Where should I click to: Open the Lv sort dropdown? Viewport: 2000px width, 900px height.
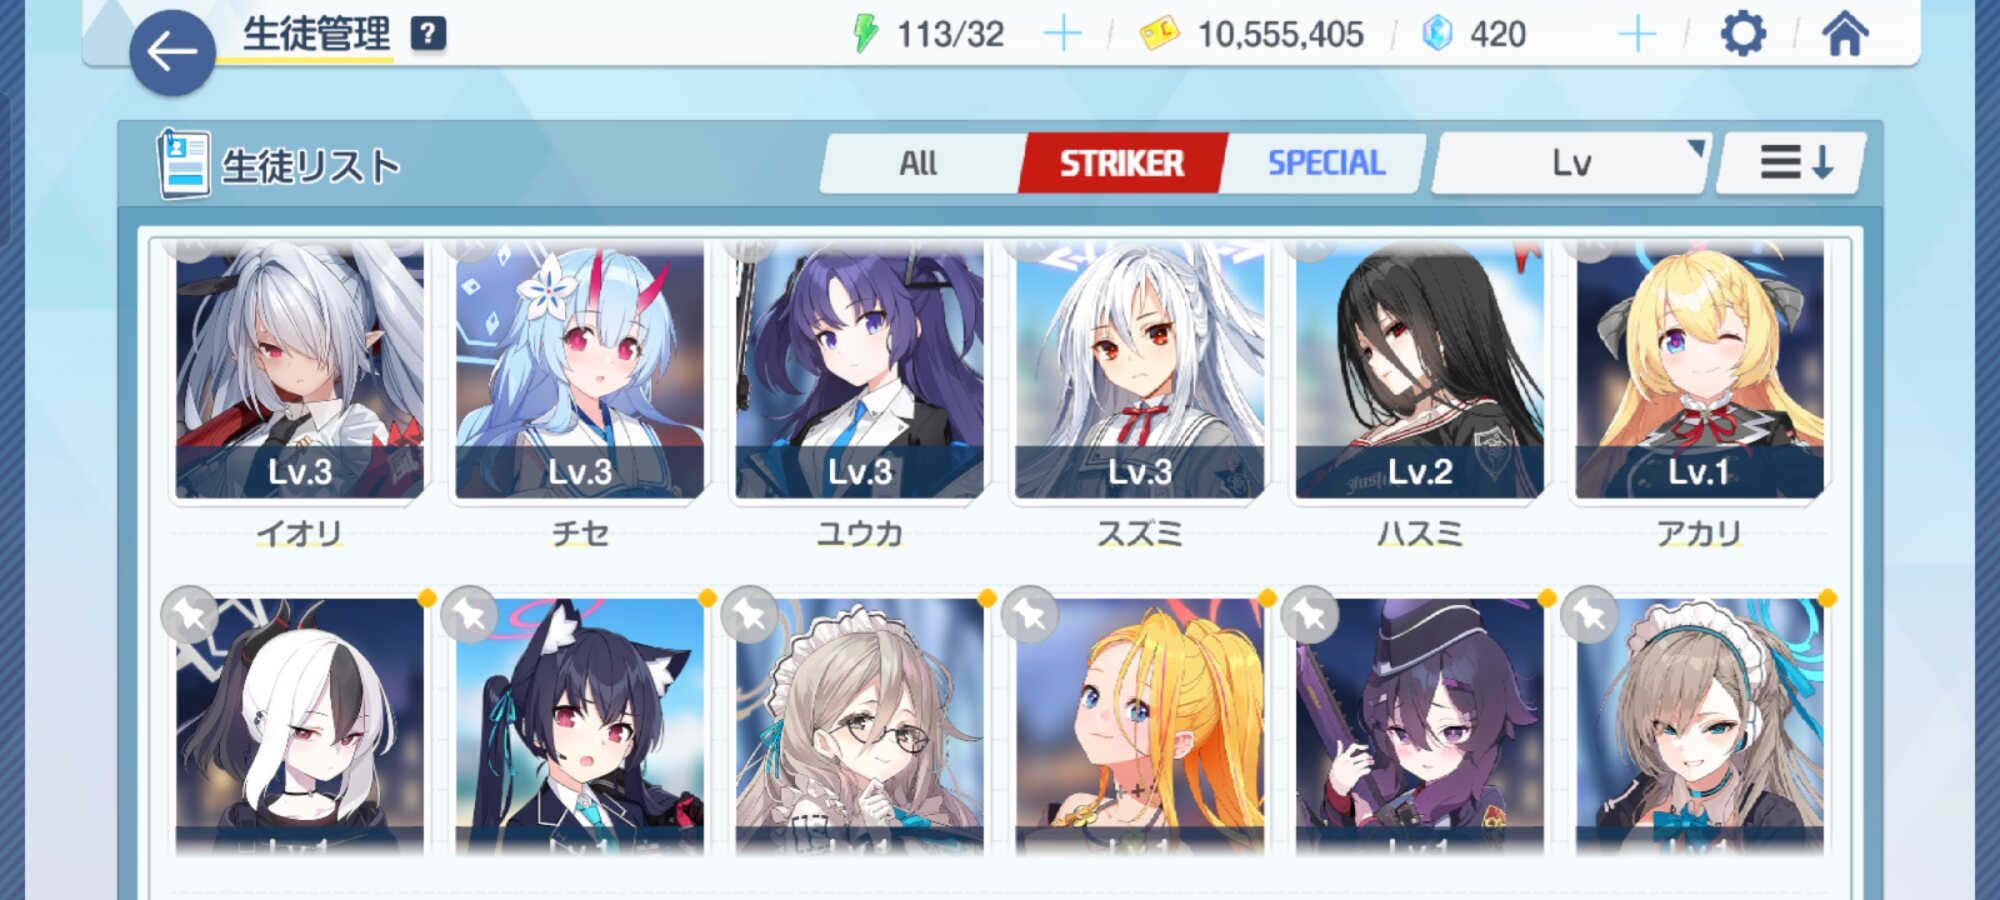[x=1571, y=163]
